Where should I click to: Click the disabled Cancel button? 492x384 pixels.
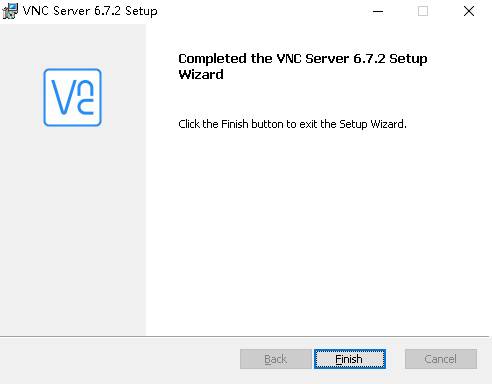tap(441, 359)
